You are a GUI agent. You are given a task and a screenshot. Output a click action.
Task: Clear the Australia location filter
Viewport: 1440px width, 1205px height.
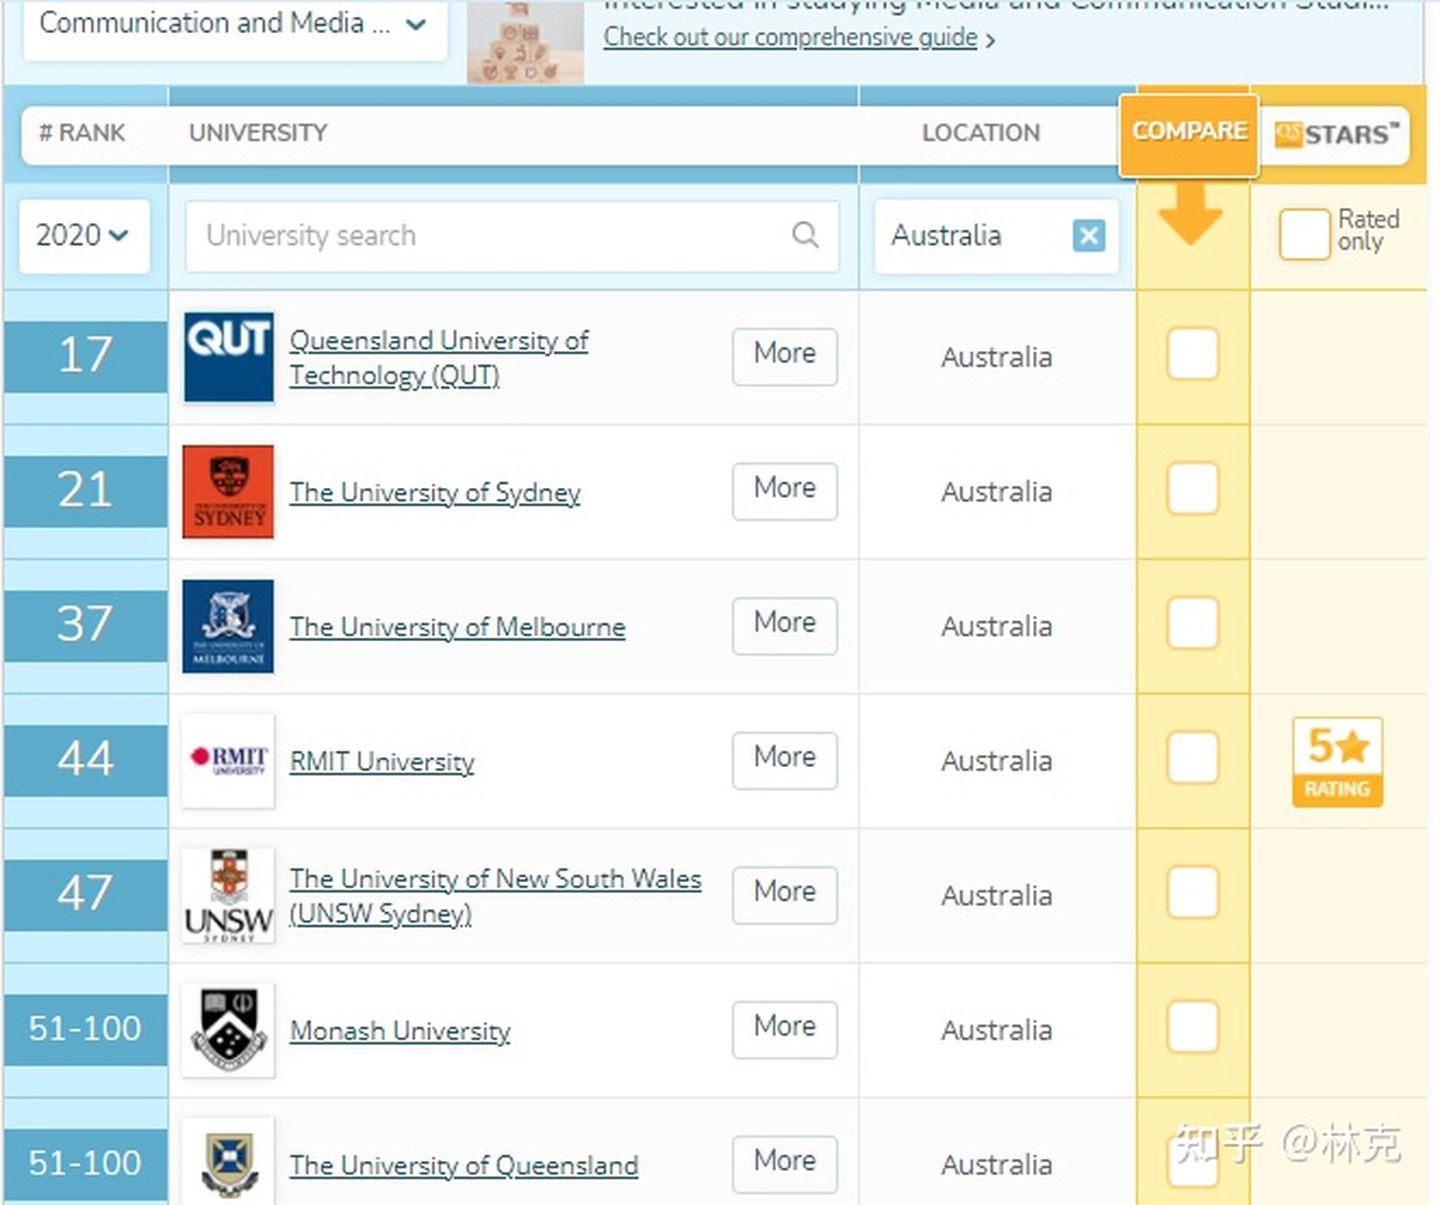tap(1089, 236)
